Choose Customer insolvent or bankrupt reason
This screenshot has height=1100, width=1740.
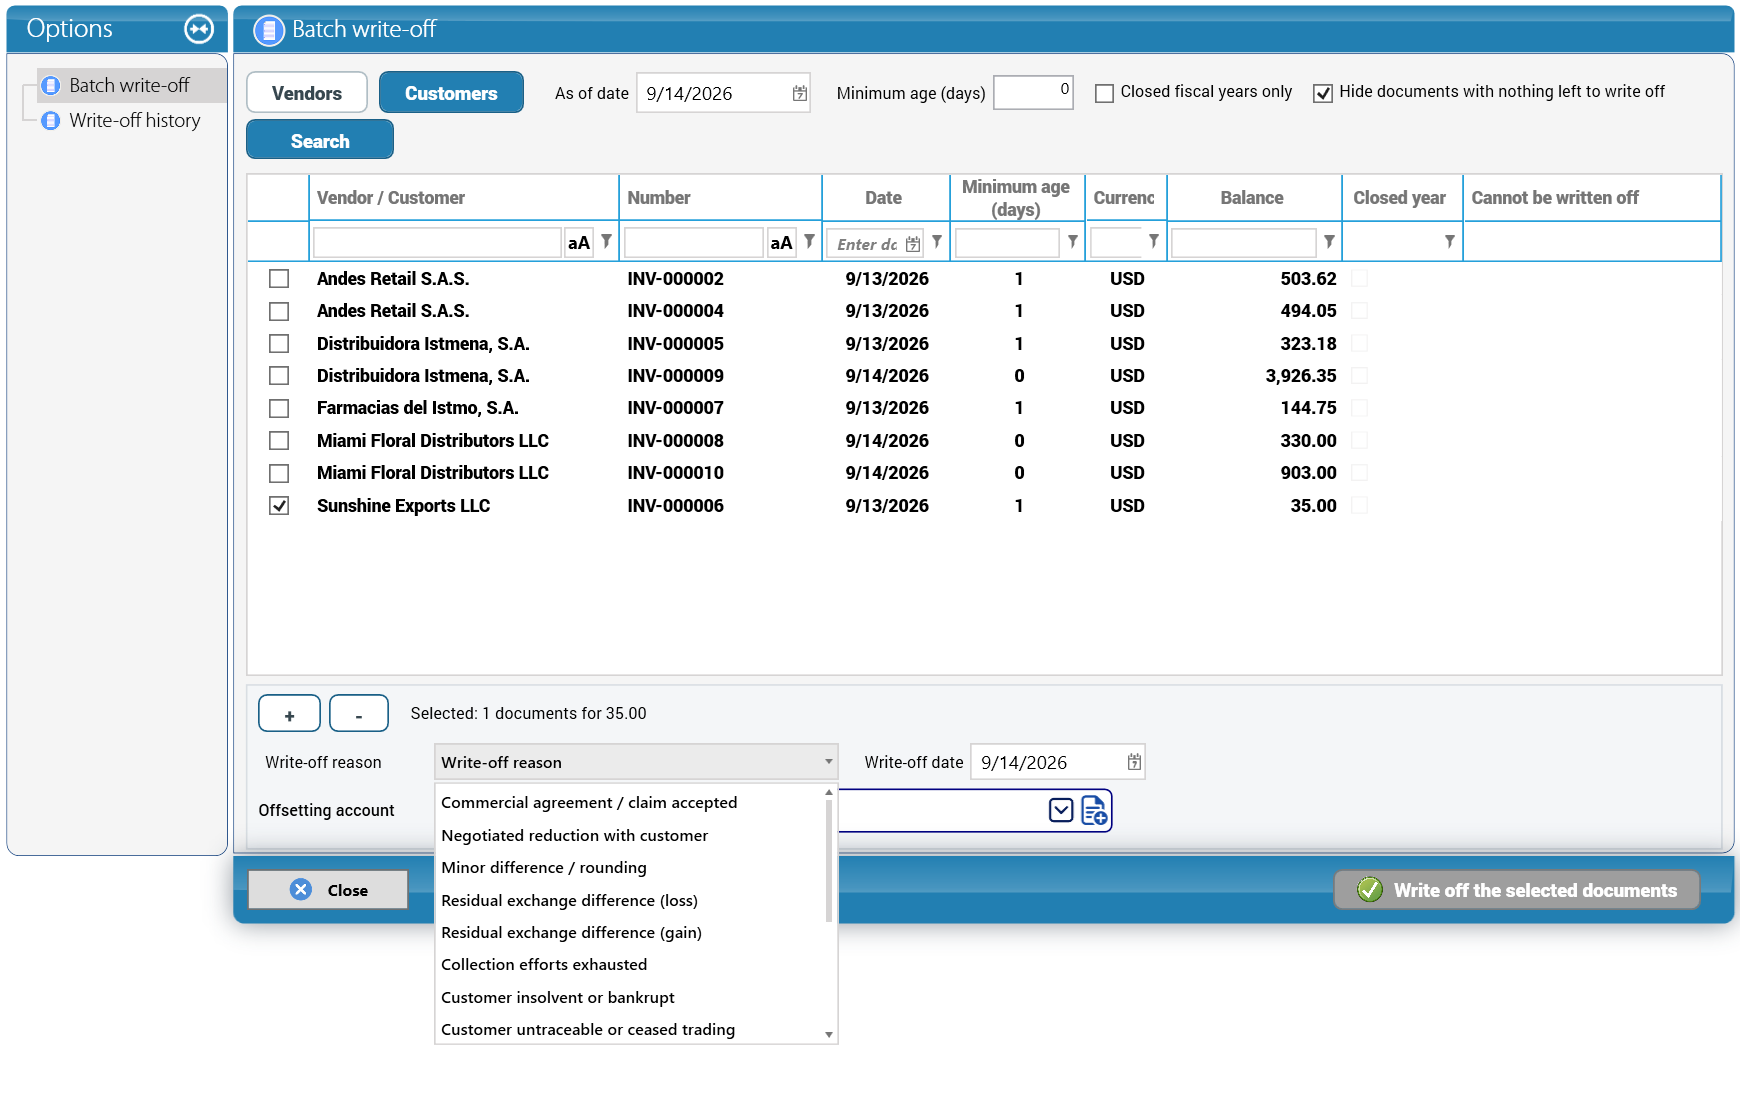558,998
